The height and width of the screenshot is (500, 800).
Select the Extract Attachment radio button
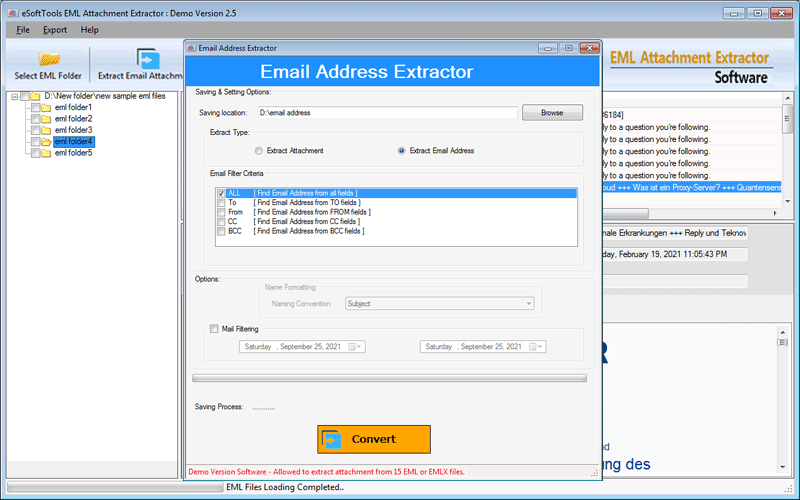pos(259,151)
